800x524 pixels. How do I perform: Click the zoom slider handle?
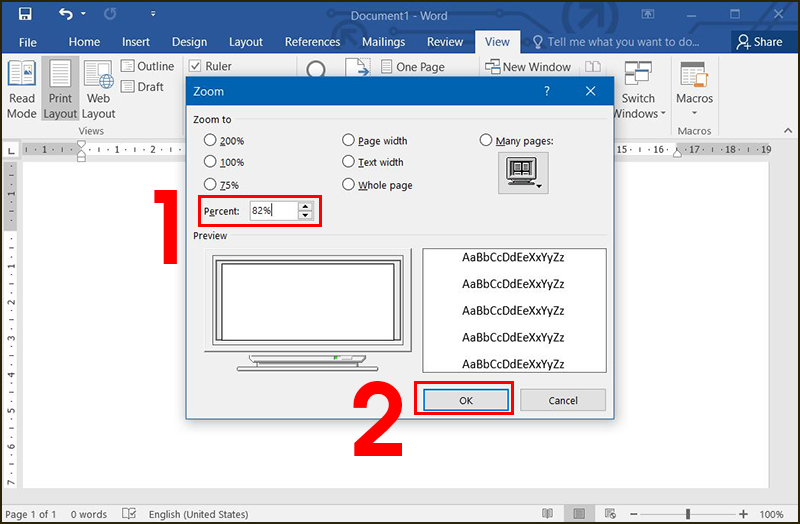click(688, 514)
